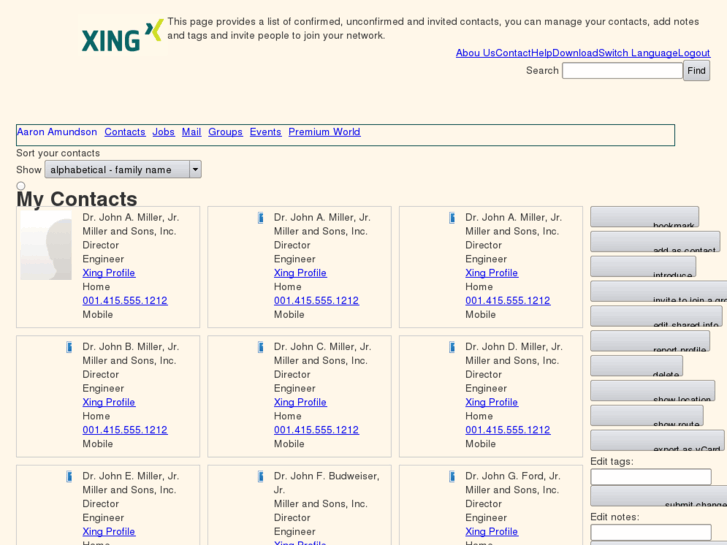Open Xing Profile link of Dr. John D. Miller
Viewport: 727px width, 545px height.
click(492, 402)
